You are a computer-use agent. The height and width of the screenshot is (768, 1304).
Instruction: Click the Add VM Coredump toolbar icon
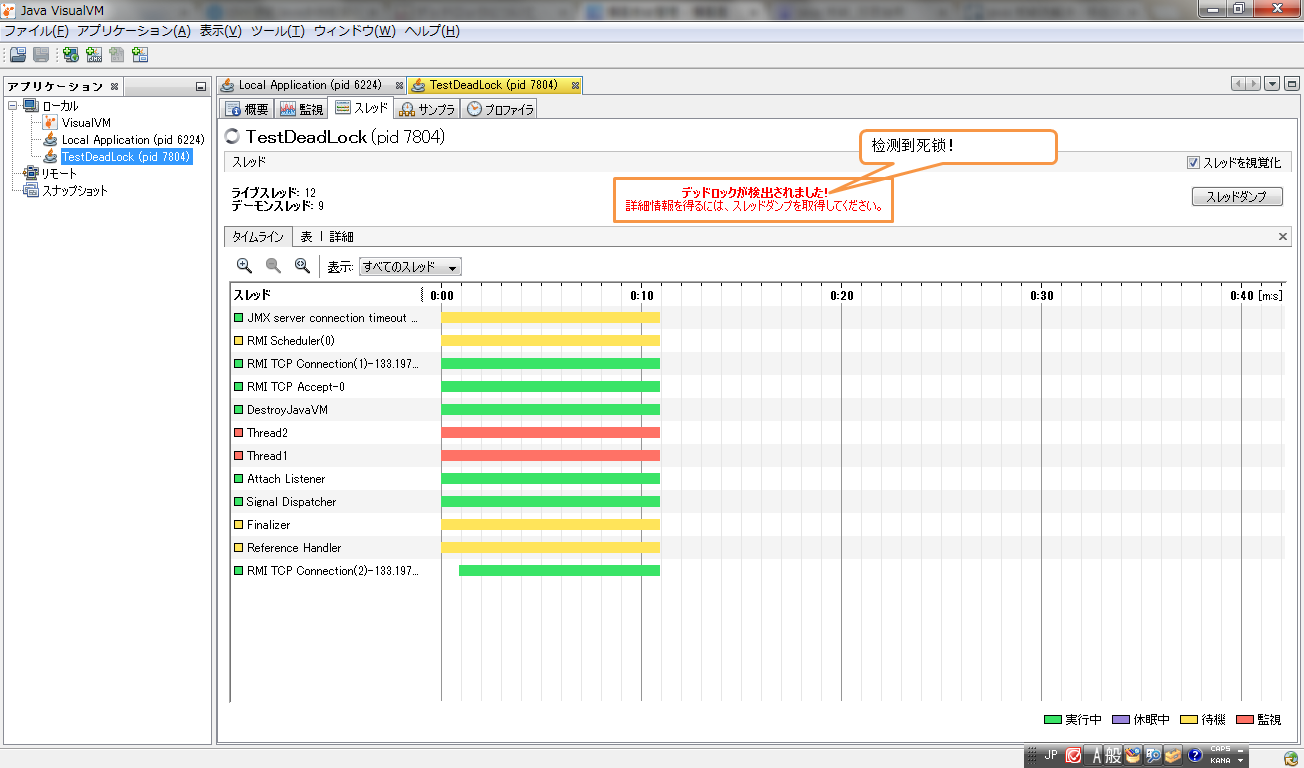tap(117, 55)
